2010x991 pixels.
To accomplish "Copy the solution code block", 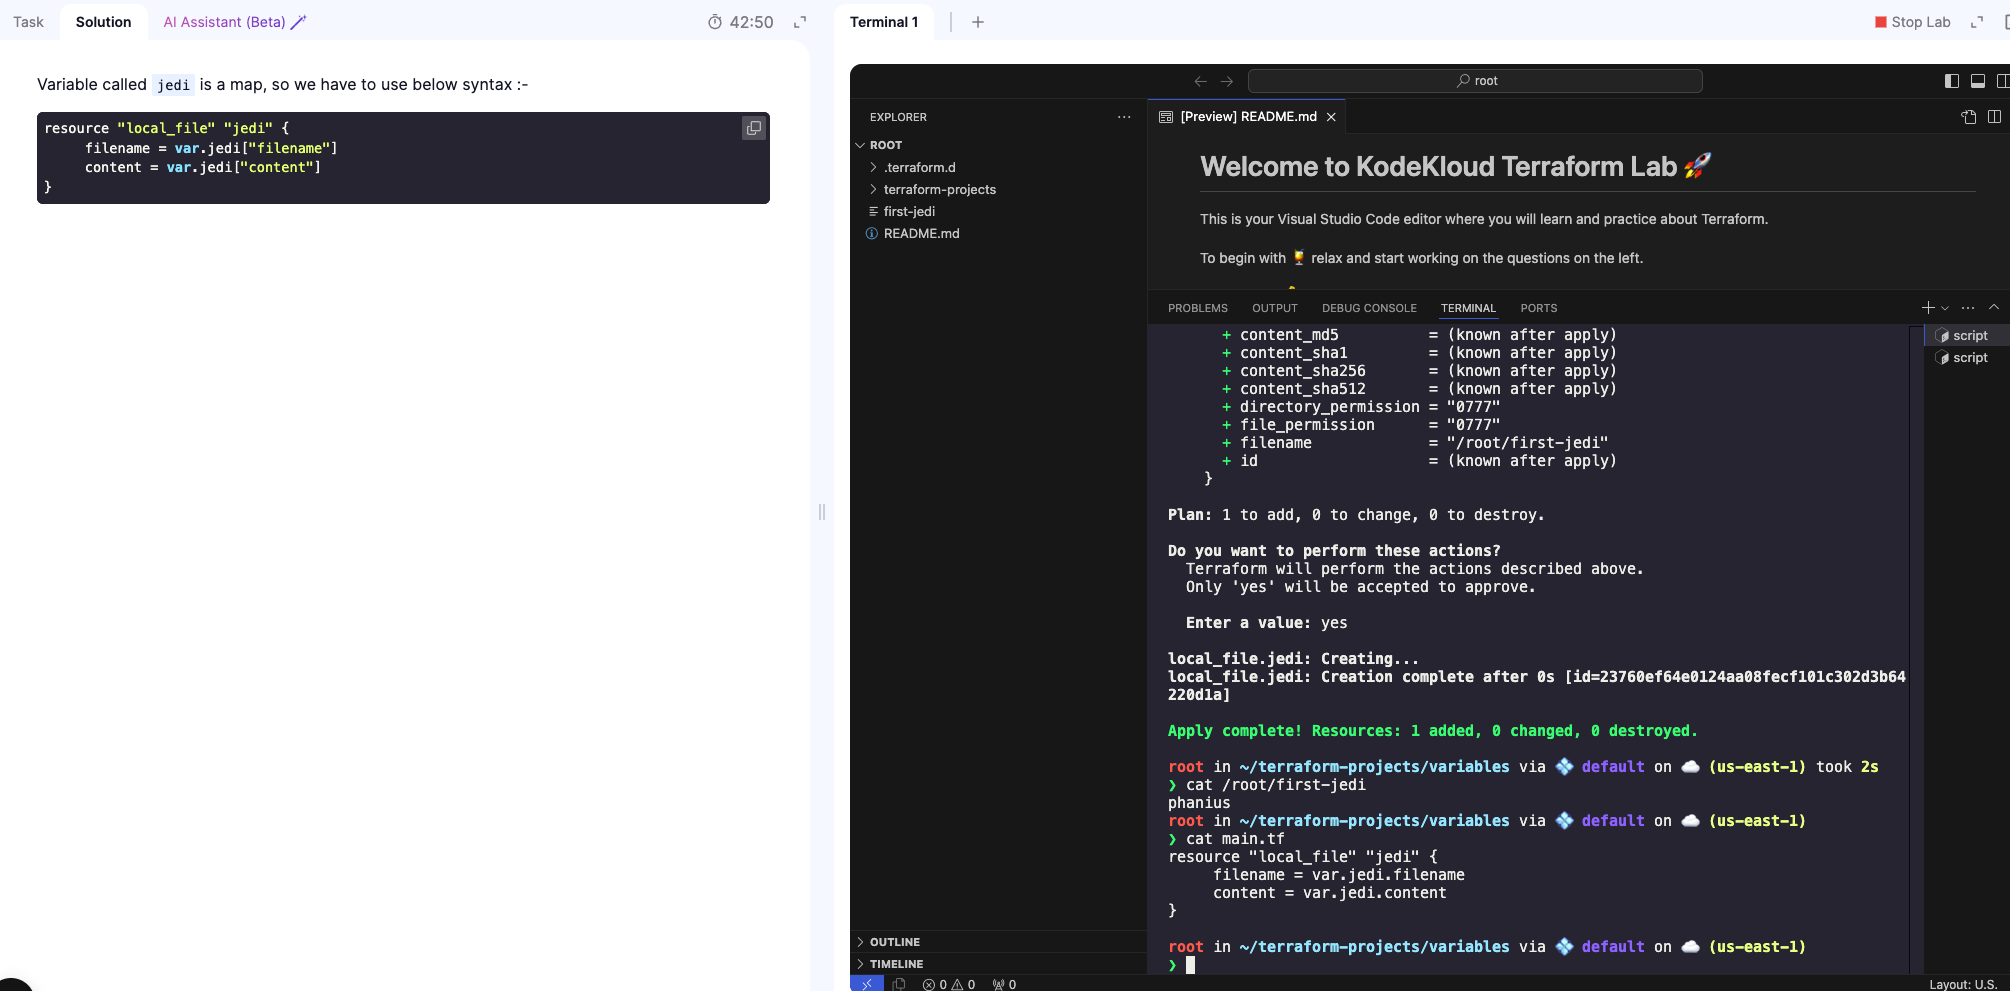I will tap(754, 128).
